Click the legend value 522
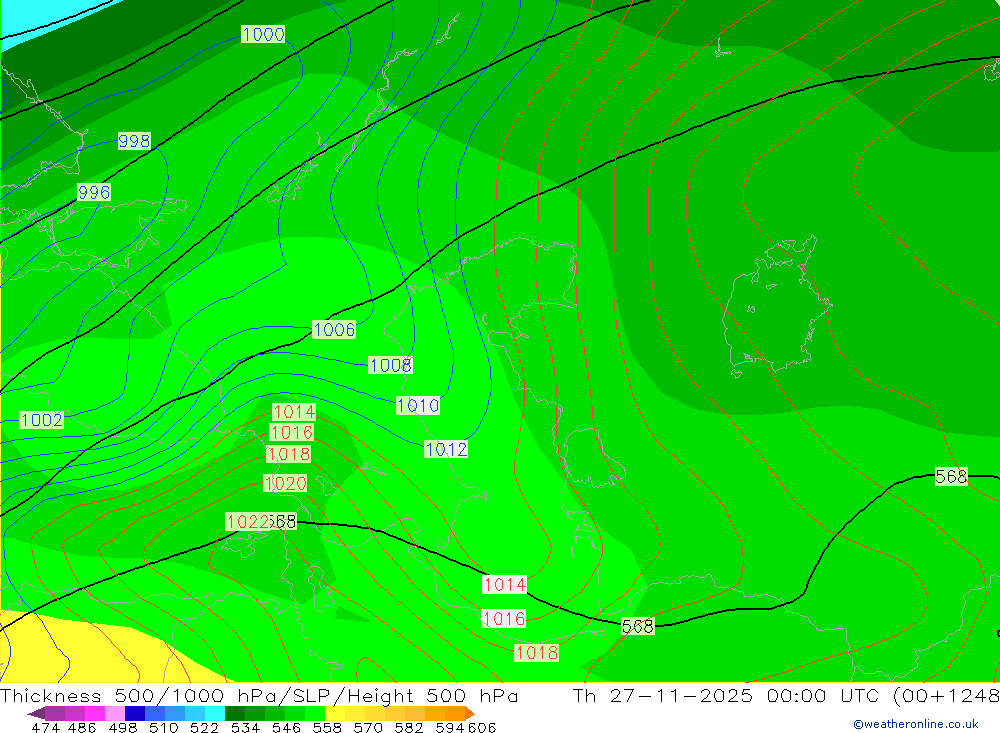Viewport: 1000px width, 733px height. [204, 727]
